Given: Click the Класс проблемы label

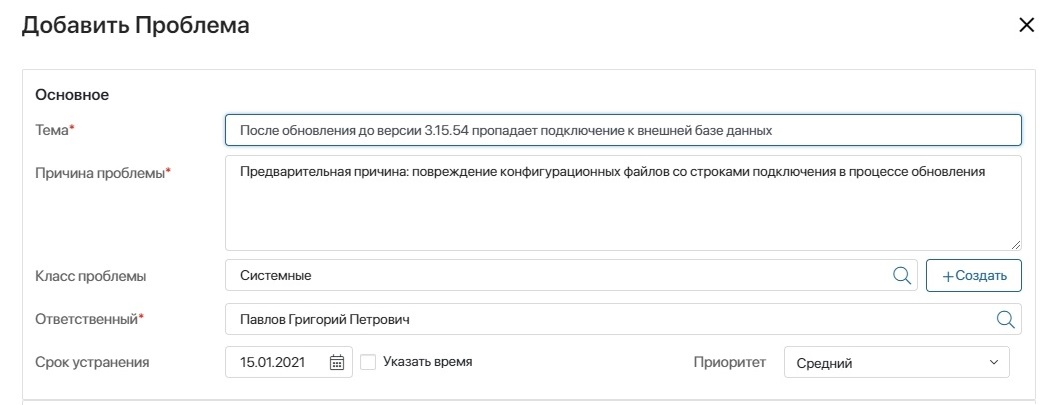Looking at the screenshot, I should pos(90,276).
